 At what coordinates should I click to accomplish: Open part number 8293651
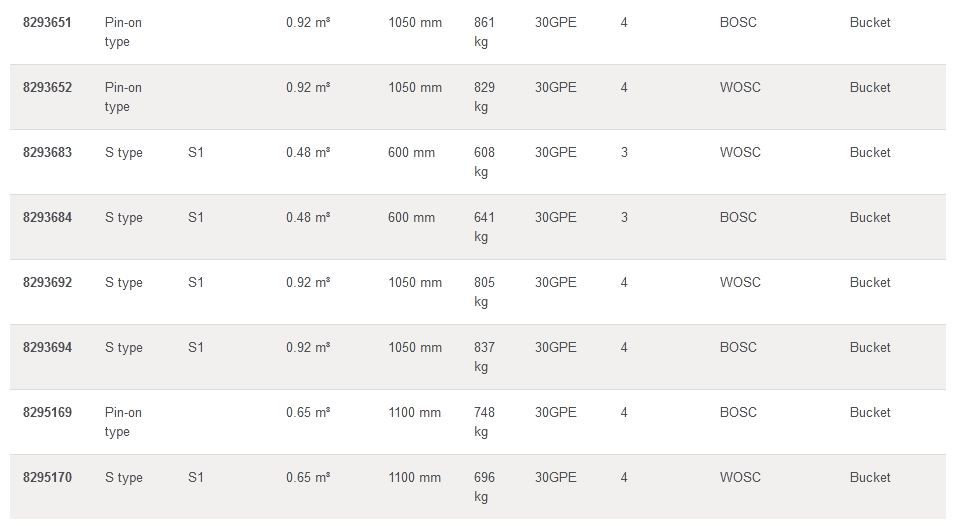coord(47,22)
